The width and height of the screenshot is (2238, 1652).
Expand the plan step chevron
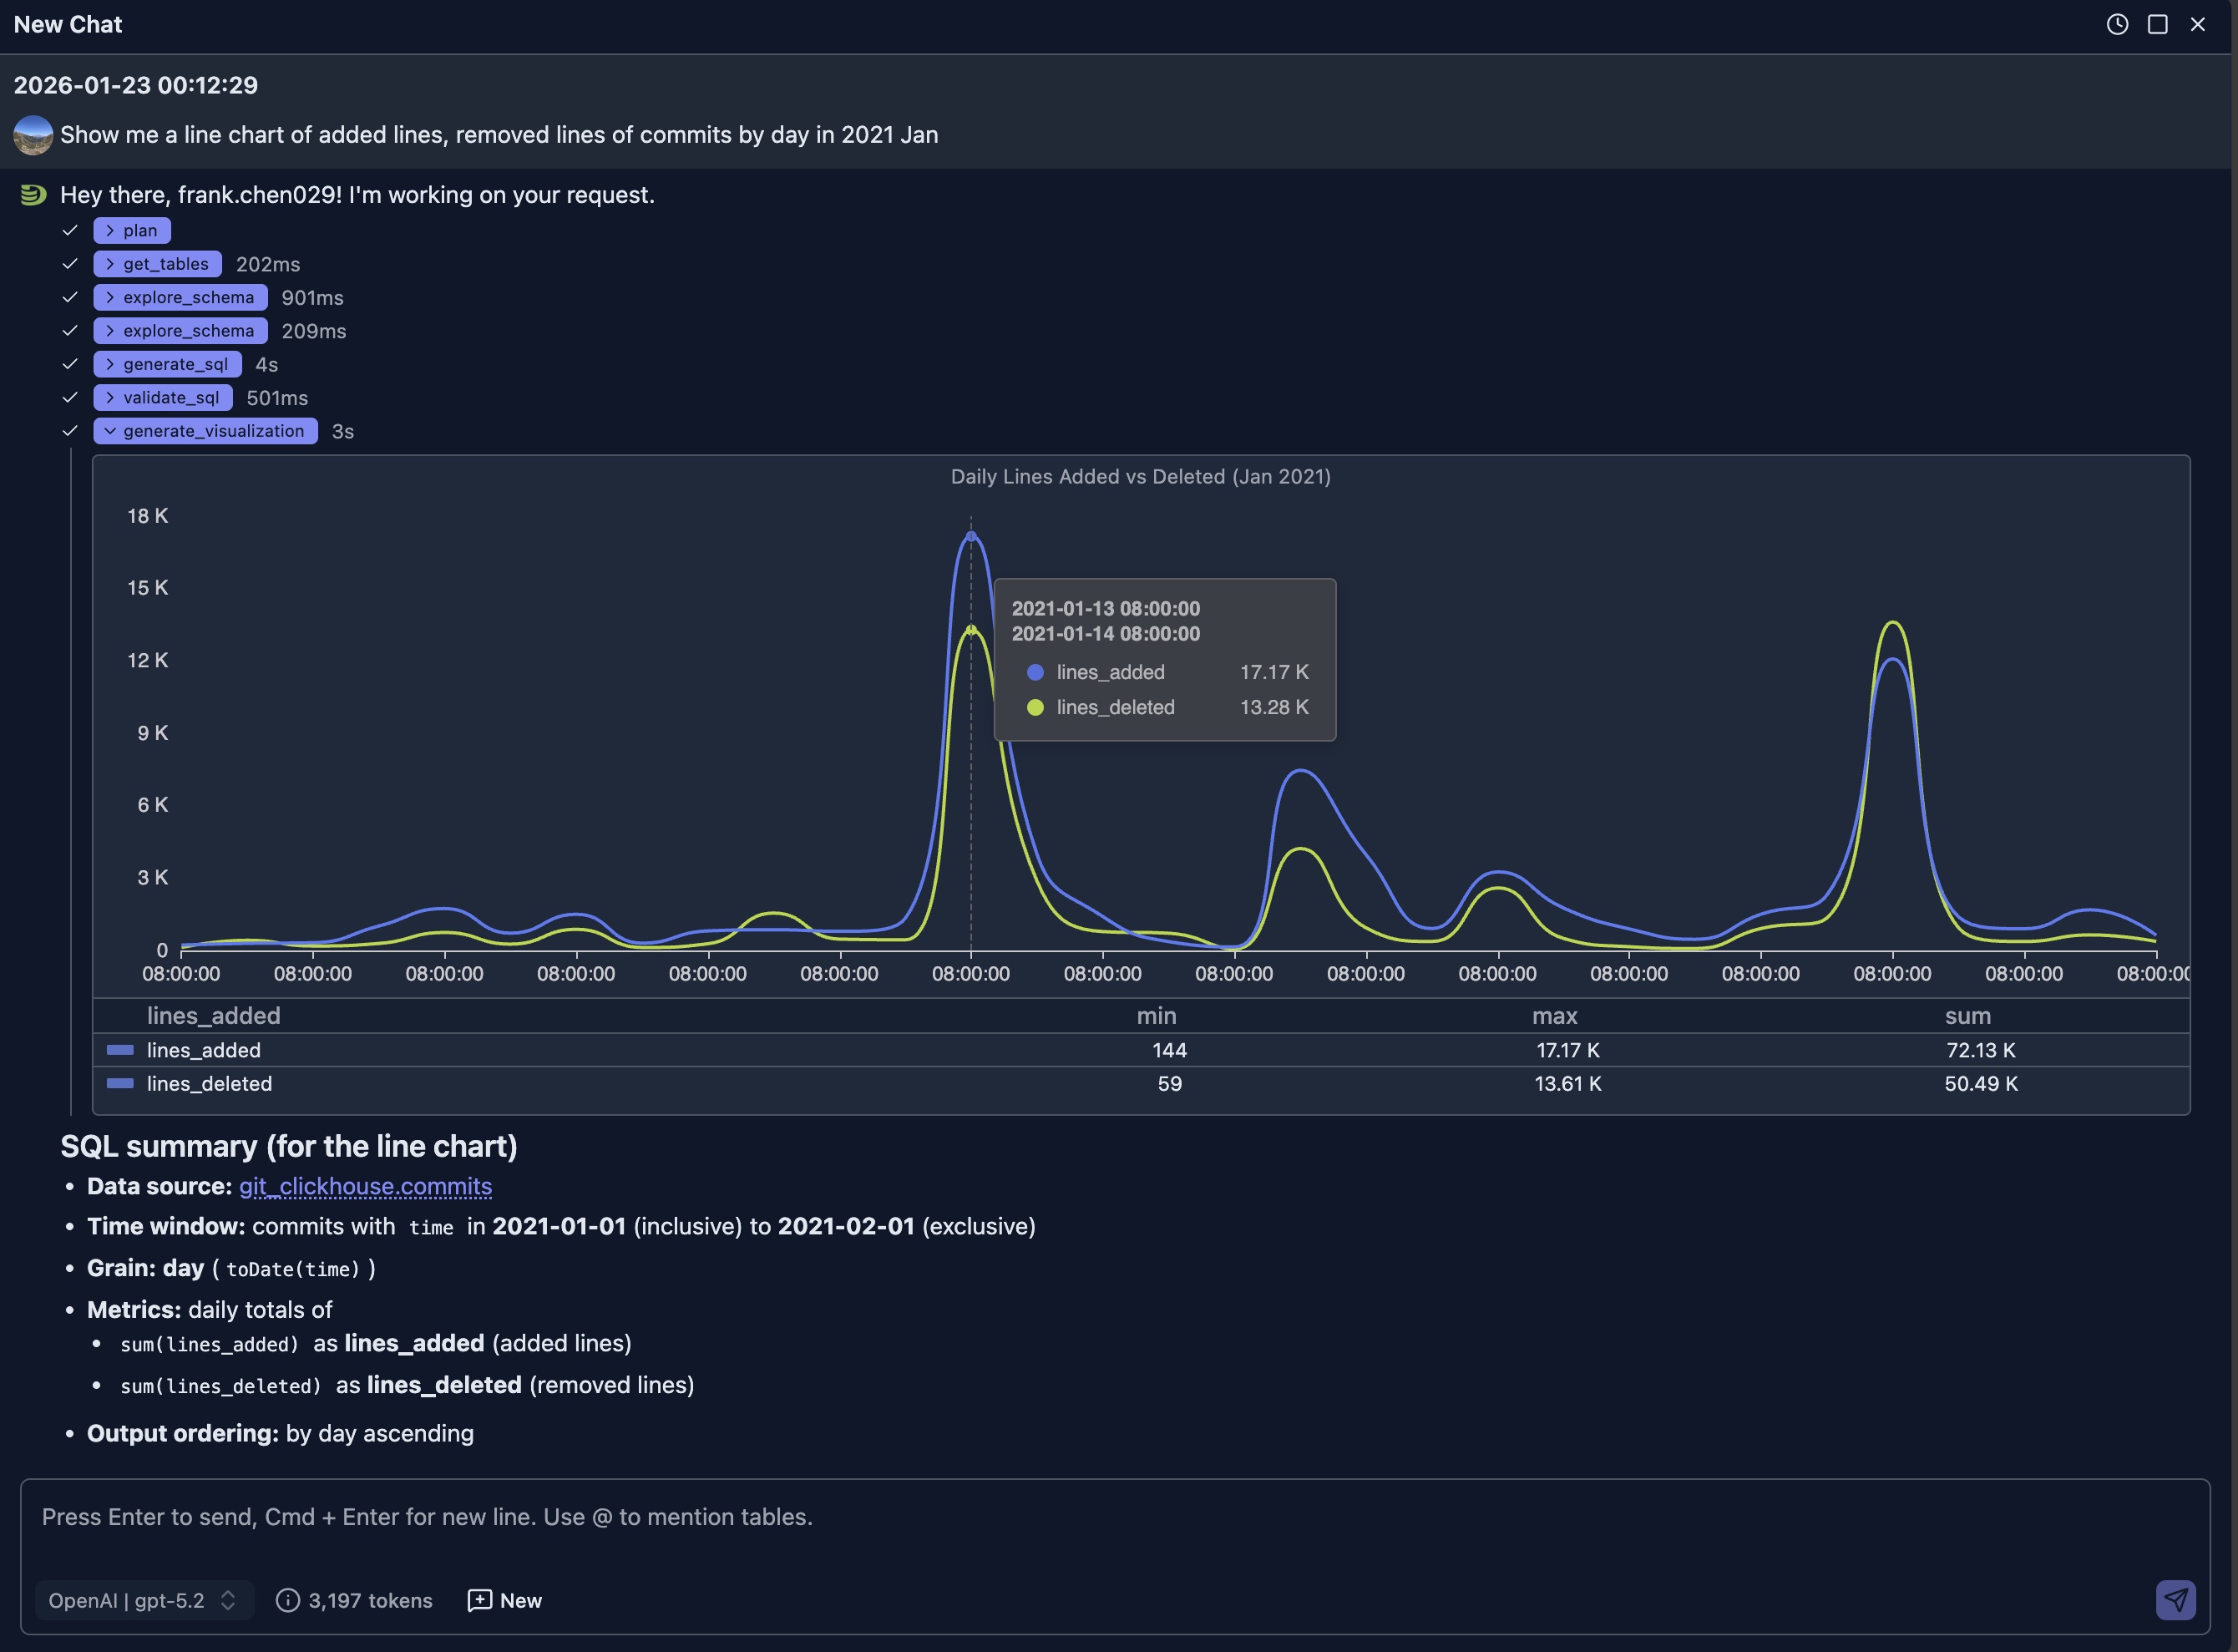tap(110, 230)
